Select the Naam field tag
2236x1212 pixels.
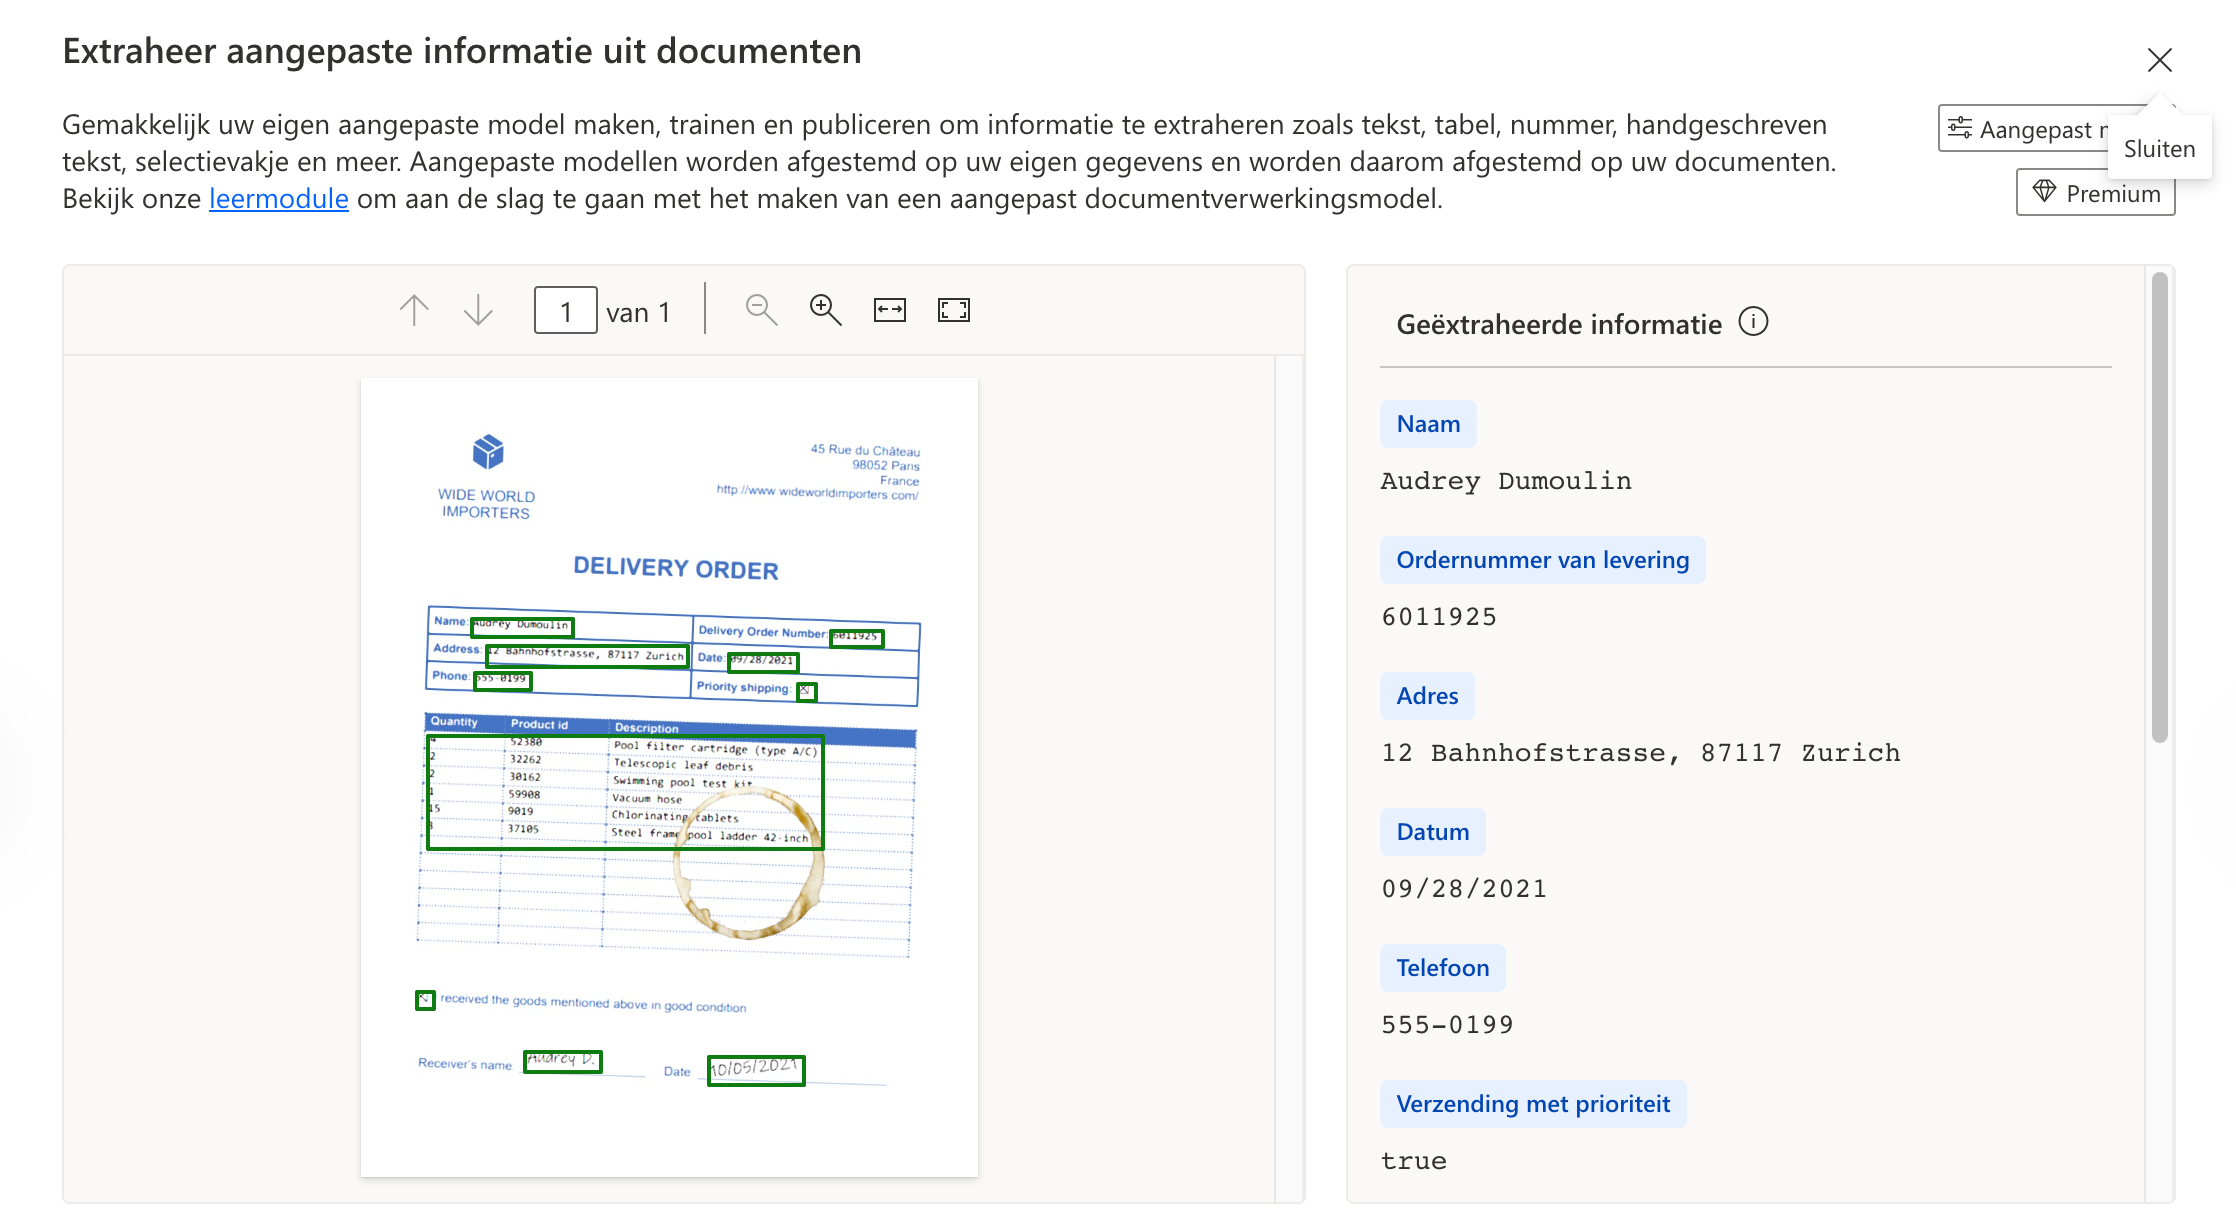[1428, 423]
